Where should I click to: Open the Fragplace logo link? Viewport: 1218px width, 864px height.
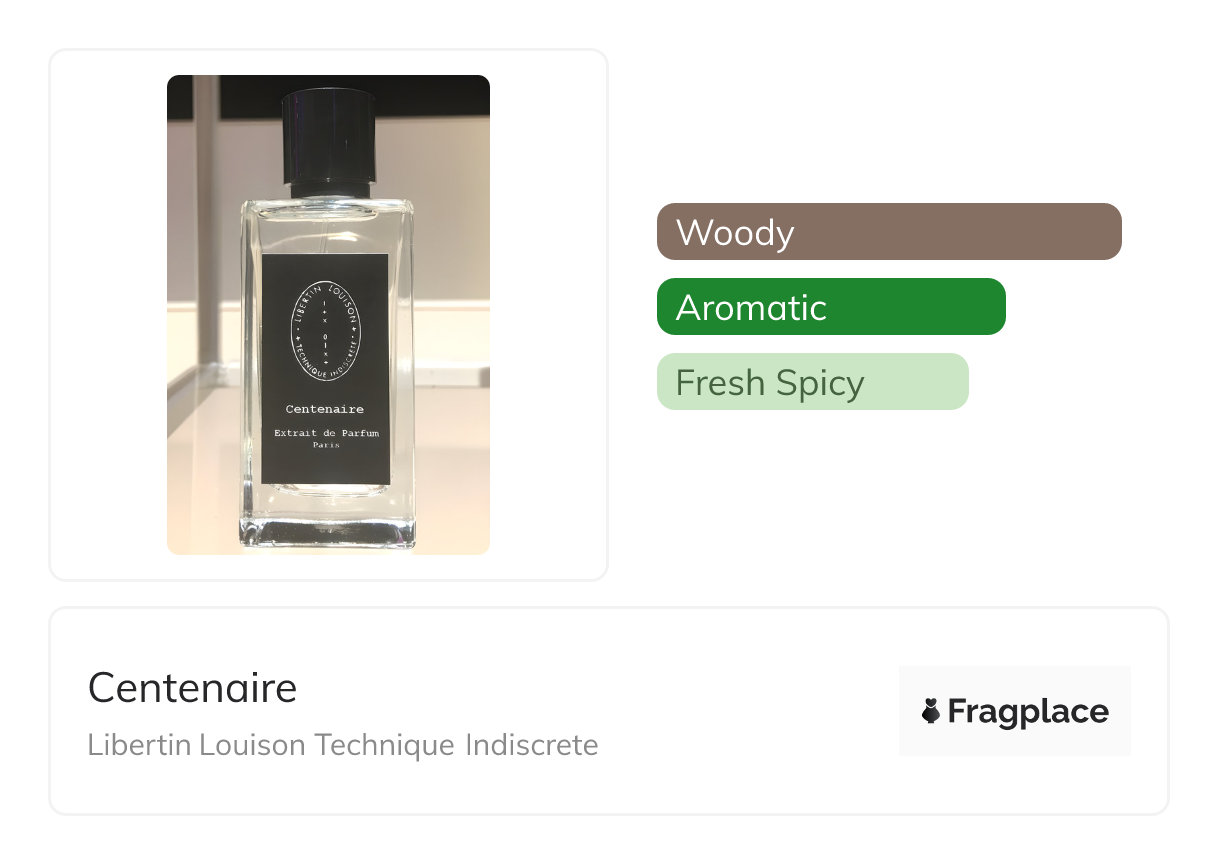coord(1014,711)
